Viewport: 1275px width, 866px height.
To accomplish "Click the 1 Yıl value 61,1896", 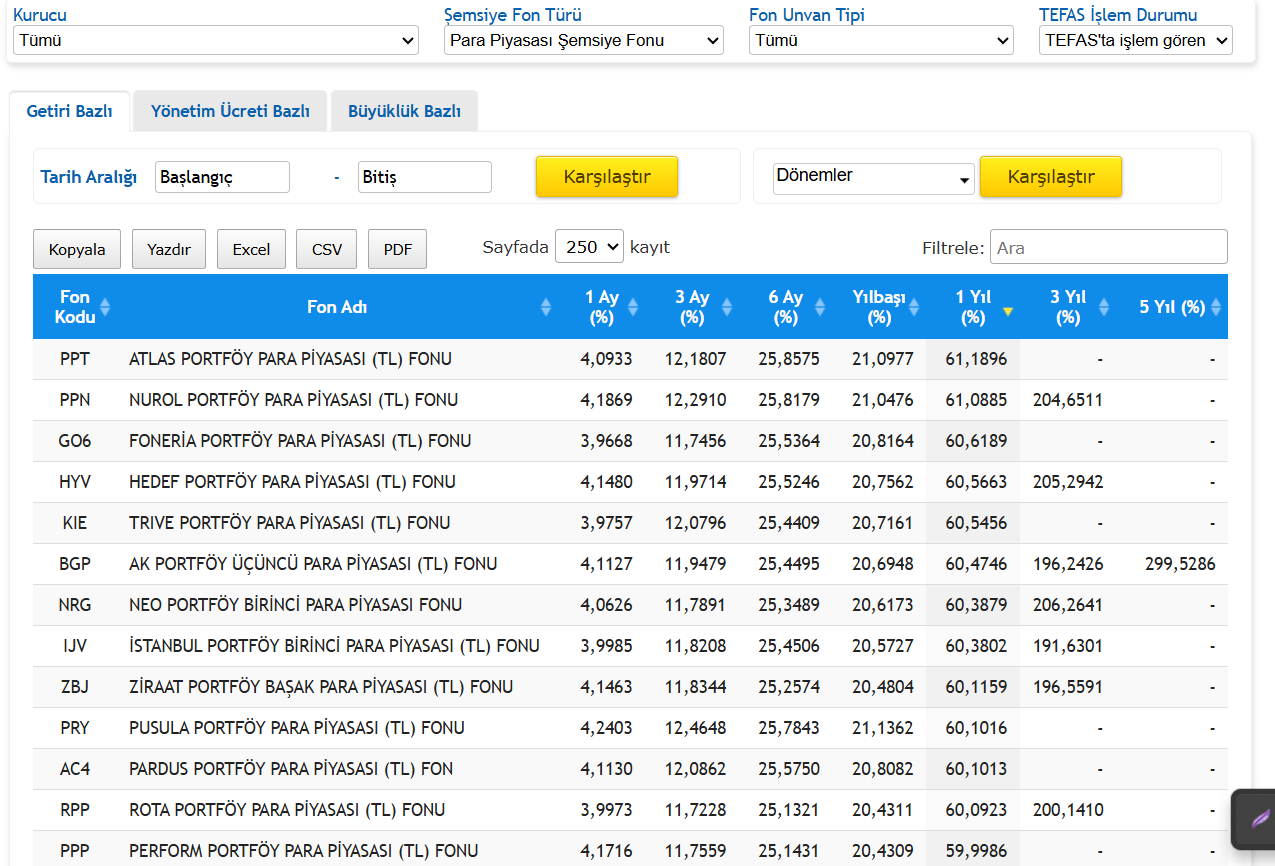I will (976, 359).
